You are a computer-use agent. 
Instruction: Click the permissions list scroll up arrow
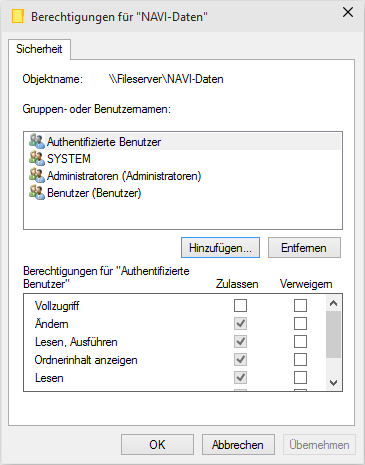333,303
